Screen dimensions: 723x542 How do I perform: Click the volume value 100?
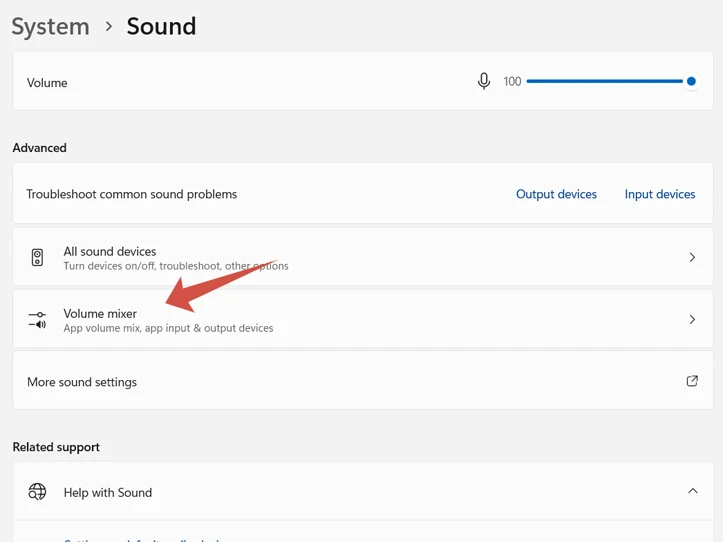[512, 82]
